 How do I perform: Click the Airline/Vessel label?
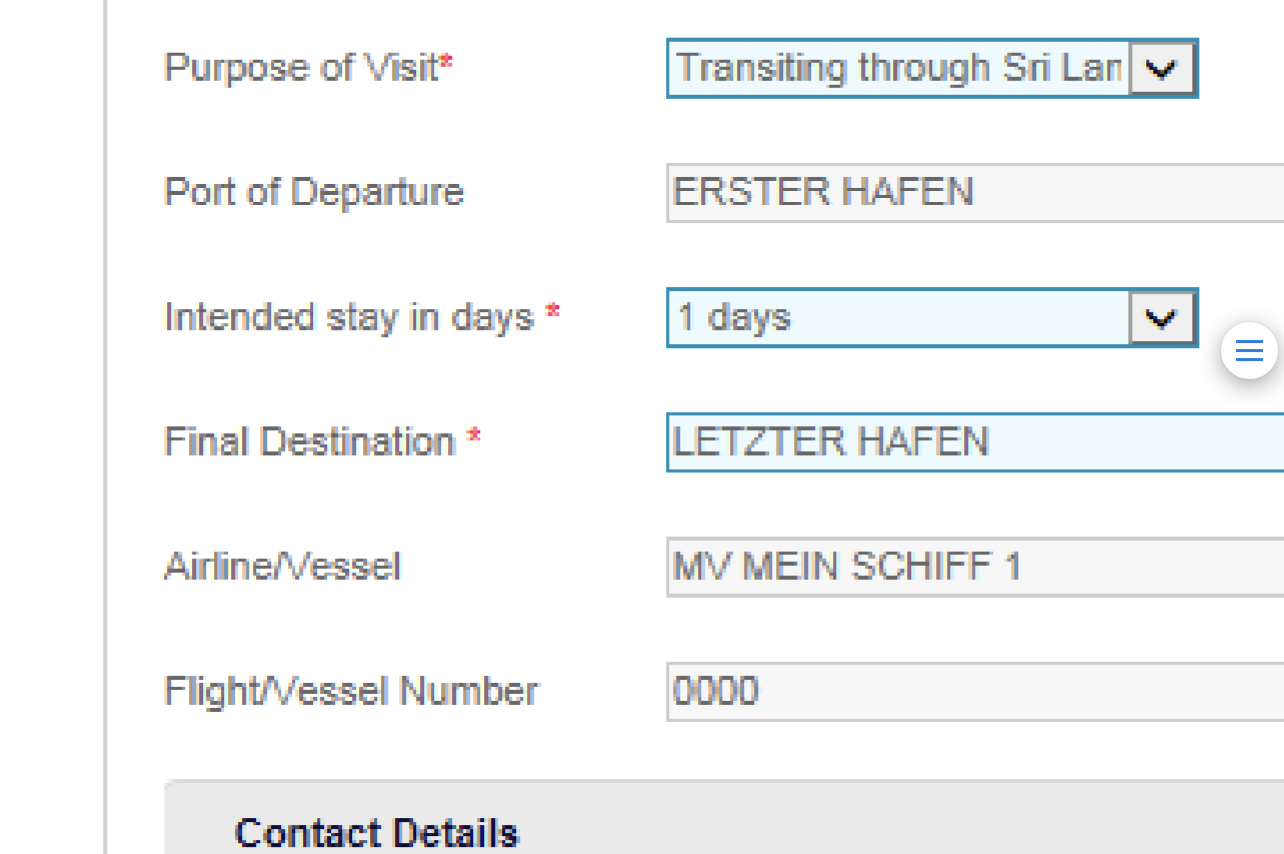pyautogui.click(x=282, y=567)
